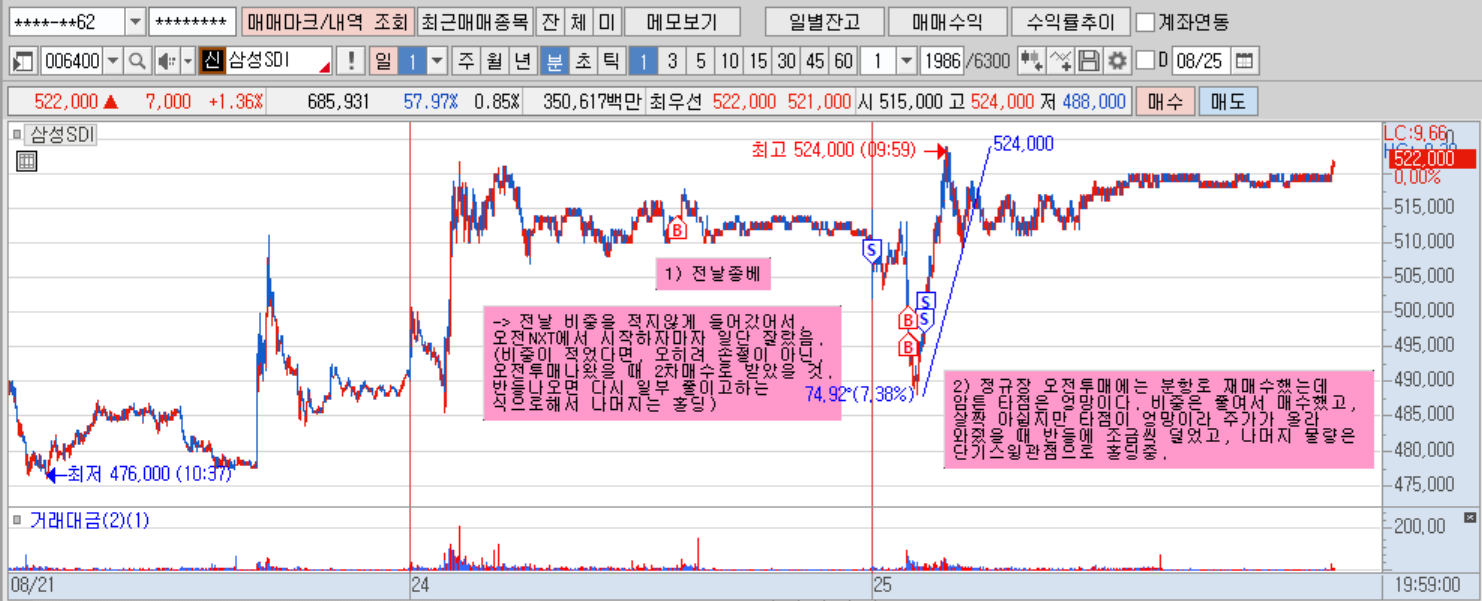Image resolution: width=1482 pixels, height=601 pixels.
Task: Expand the speaker options dropdown arrow
Action: (188, 61)
